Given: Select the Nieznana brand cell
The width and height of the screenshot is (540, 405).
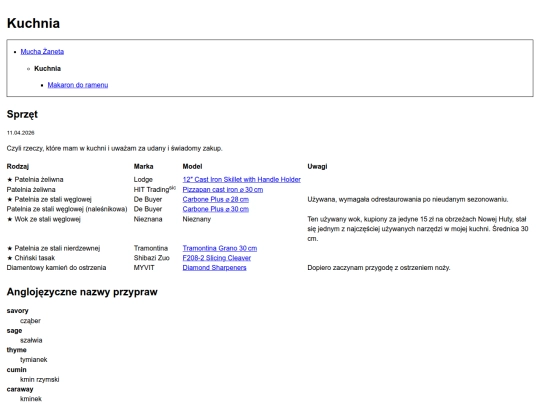Looking at the screenshot, I should 148,219.
